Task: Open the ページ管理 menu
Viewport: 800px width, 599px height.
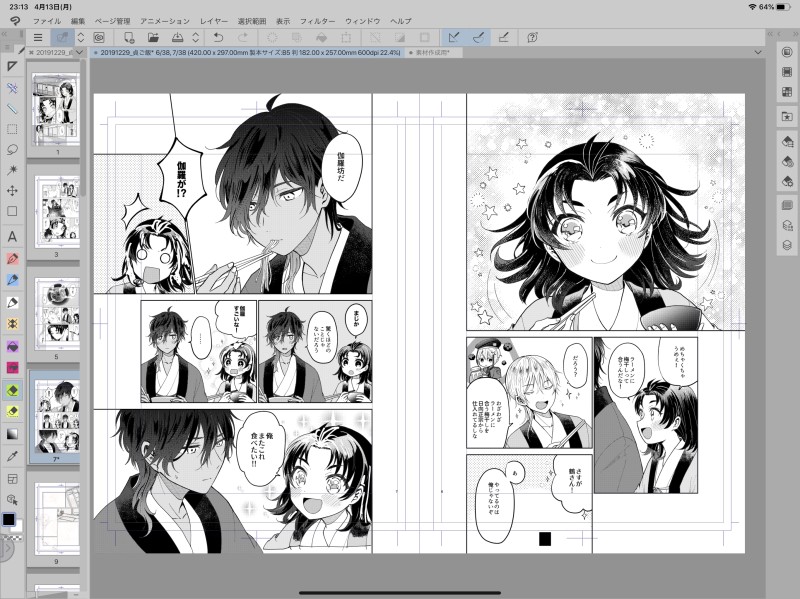Action: tap(113, 21)
